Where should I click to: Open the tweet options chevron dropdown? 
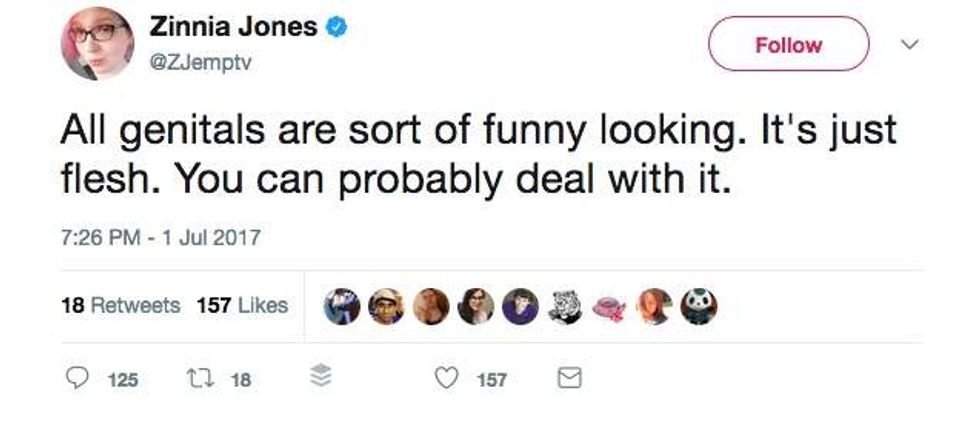click(907, 44)
